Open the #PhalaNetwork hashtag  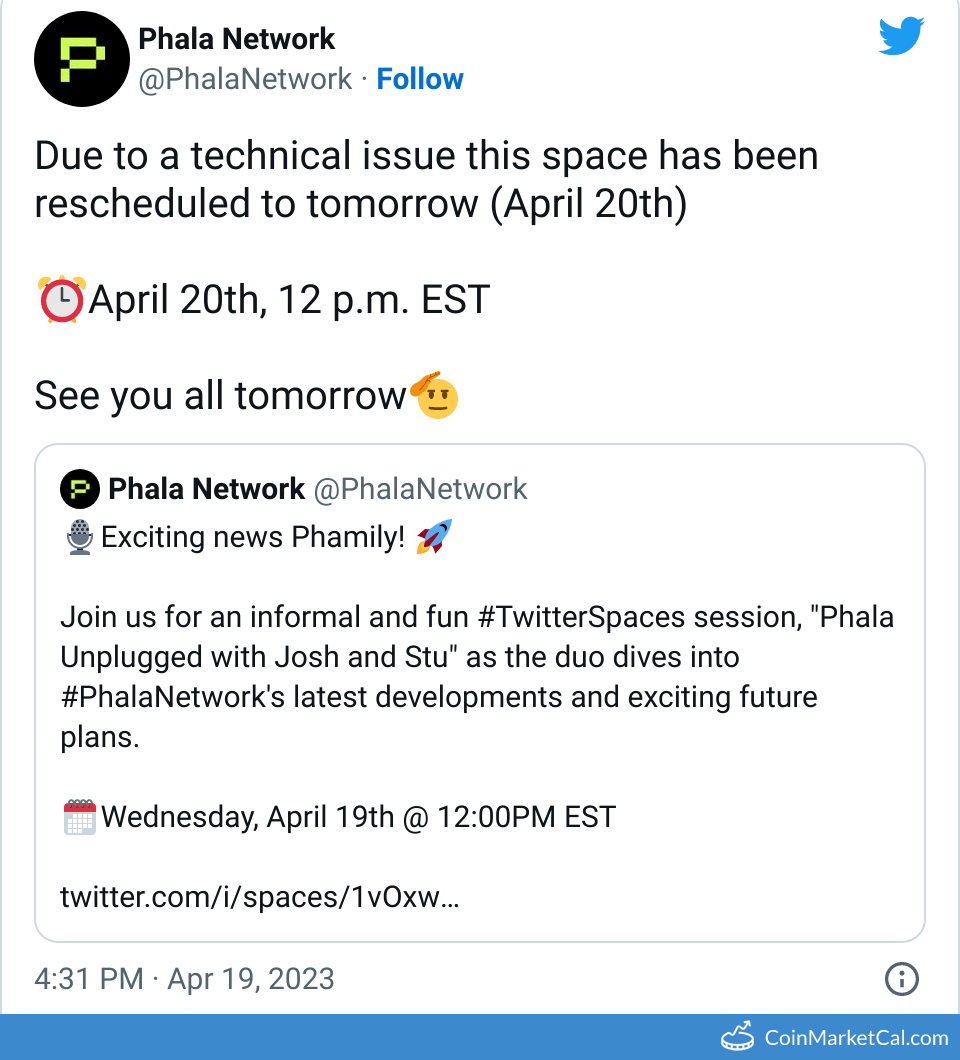coord(172,697)
